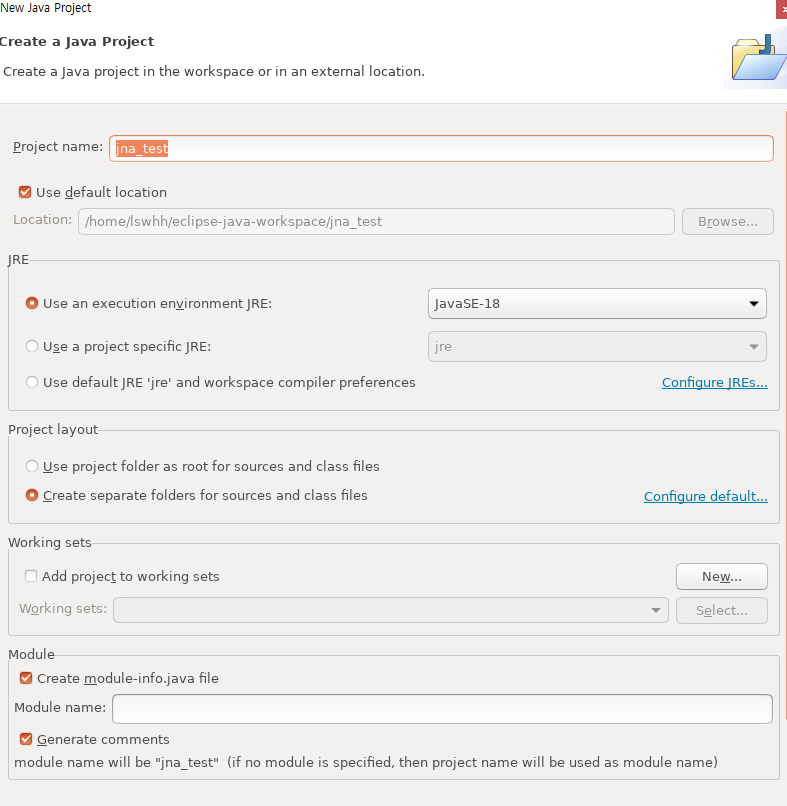Uncheck Create module-info.java file
The width and height of the screenshot is (787, 806).
[x=25, y=678]
